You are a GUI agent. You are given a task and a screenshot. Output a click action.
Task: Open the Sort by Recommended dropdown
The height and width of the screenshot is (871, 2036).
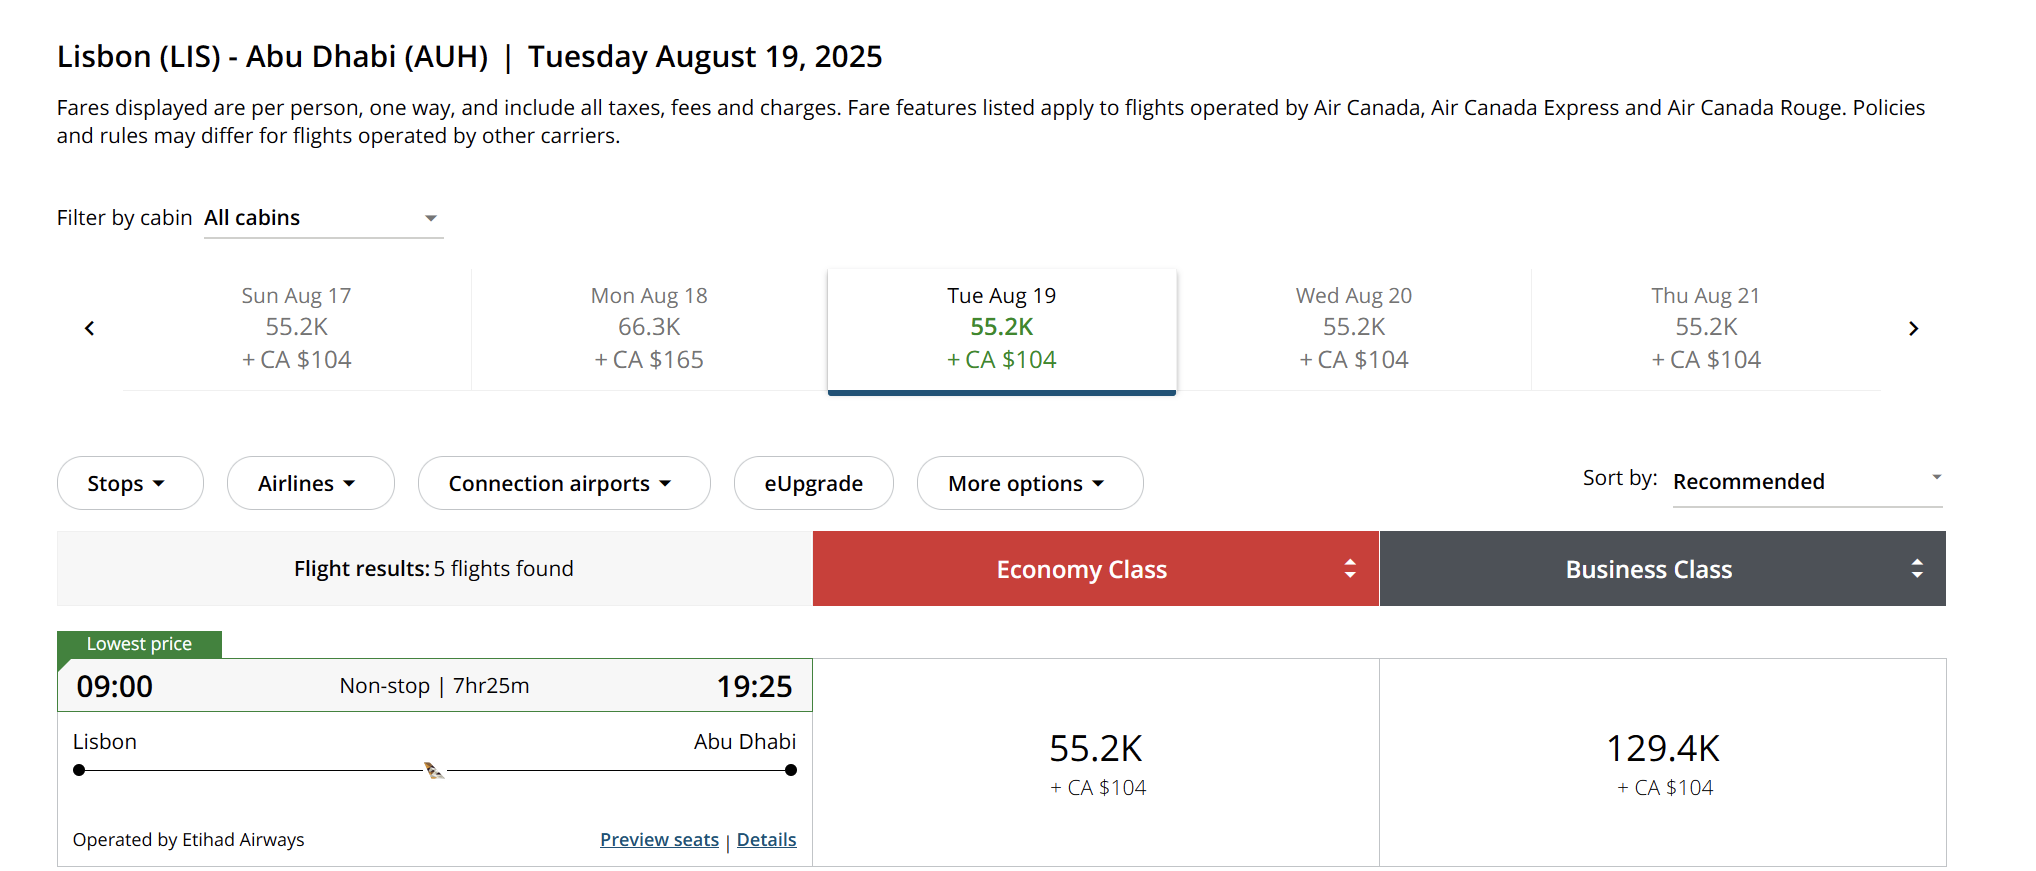(1807, 481)
